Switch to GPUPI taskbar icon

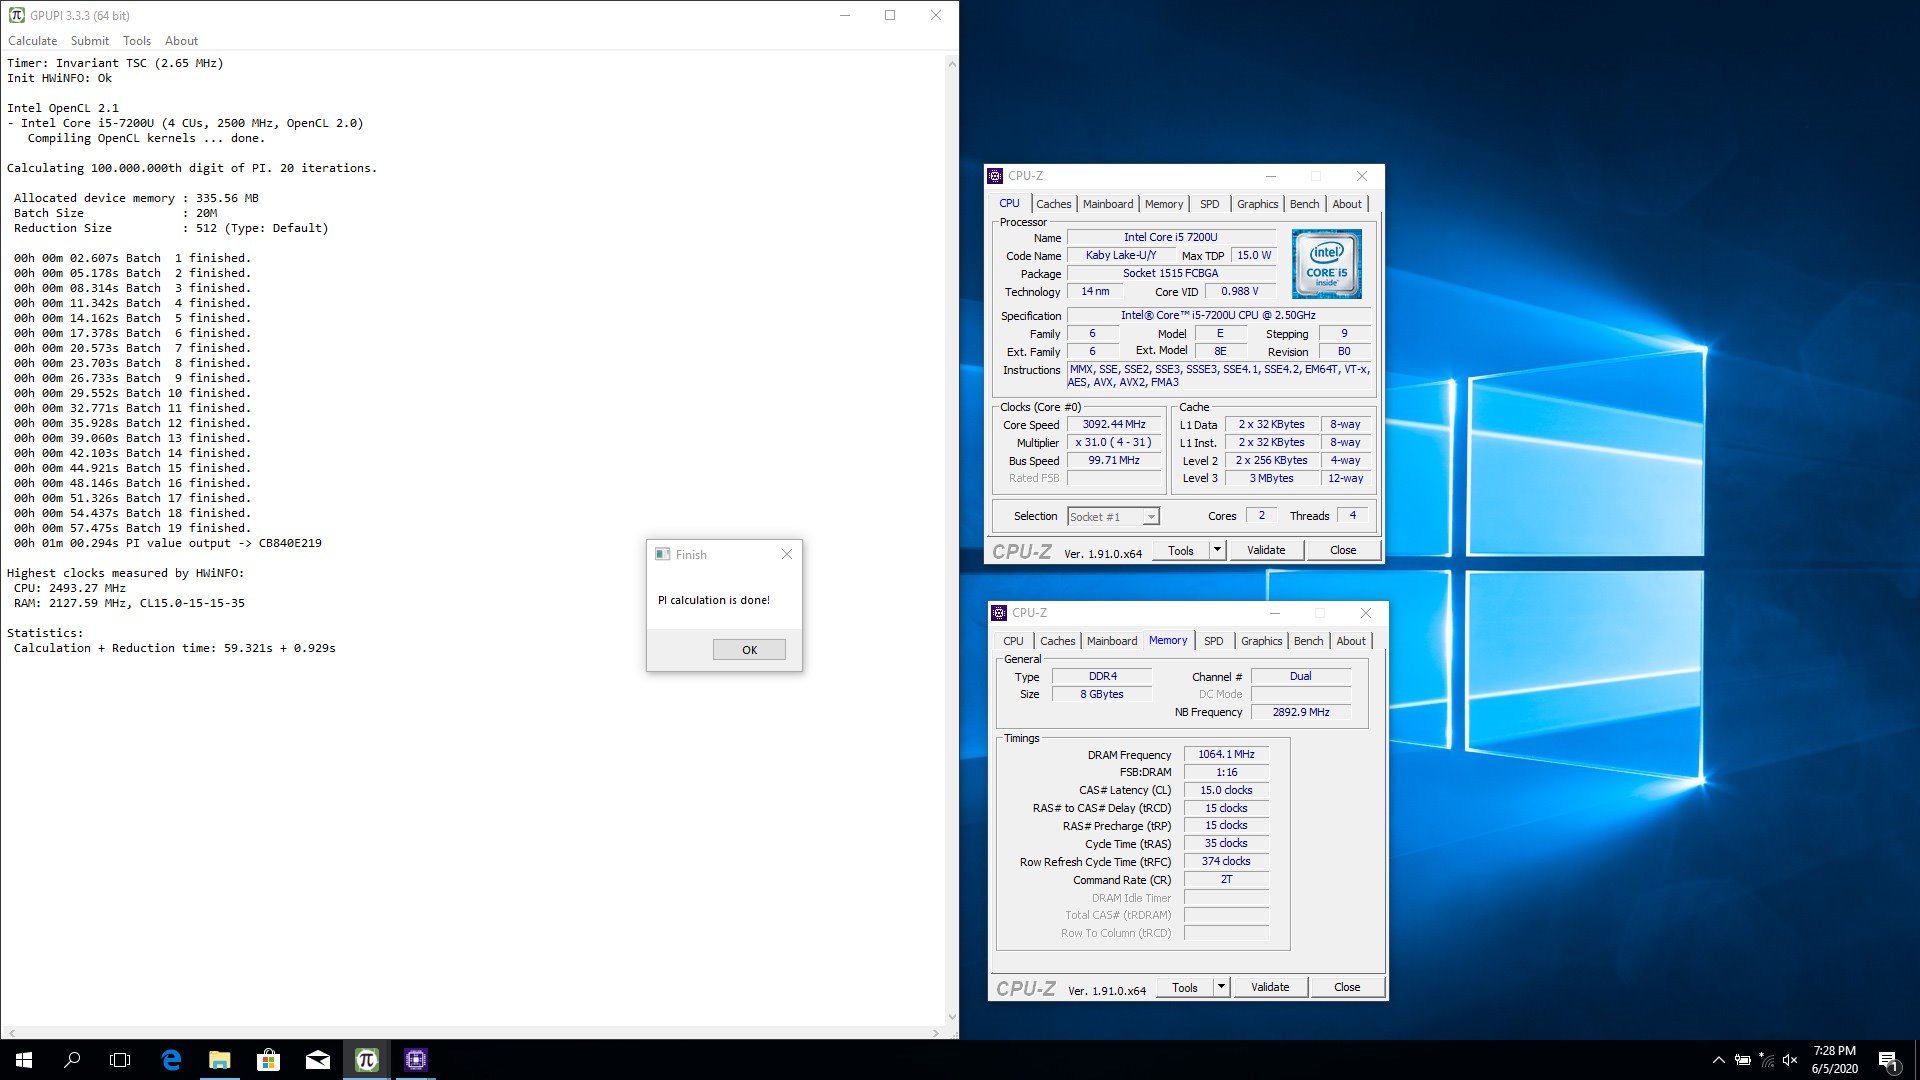pos(366,1060)
